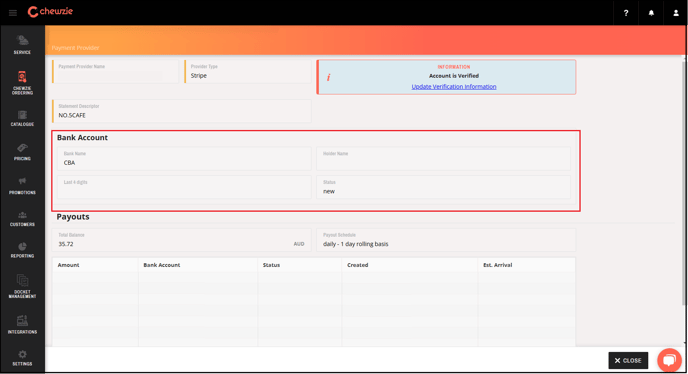Click the Close button

pos(628,360)
